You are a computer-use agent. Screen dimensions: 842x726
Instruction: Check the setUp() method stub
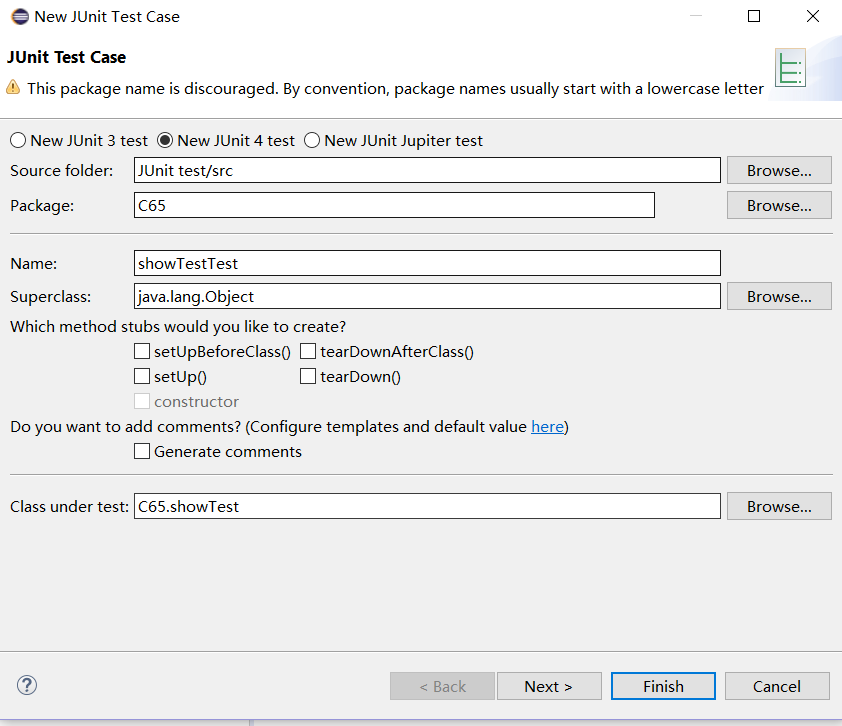coord(142,377)
